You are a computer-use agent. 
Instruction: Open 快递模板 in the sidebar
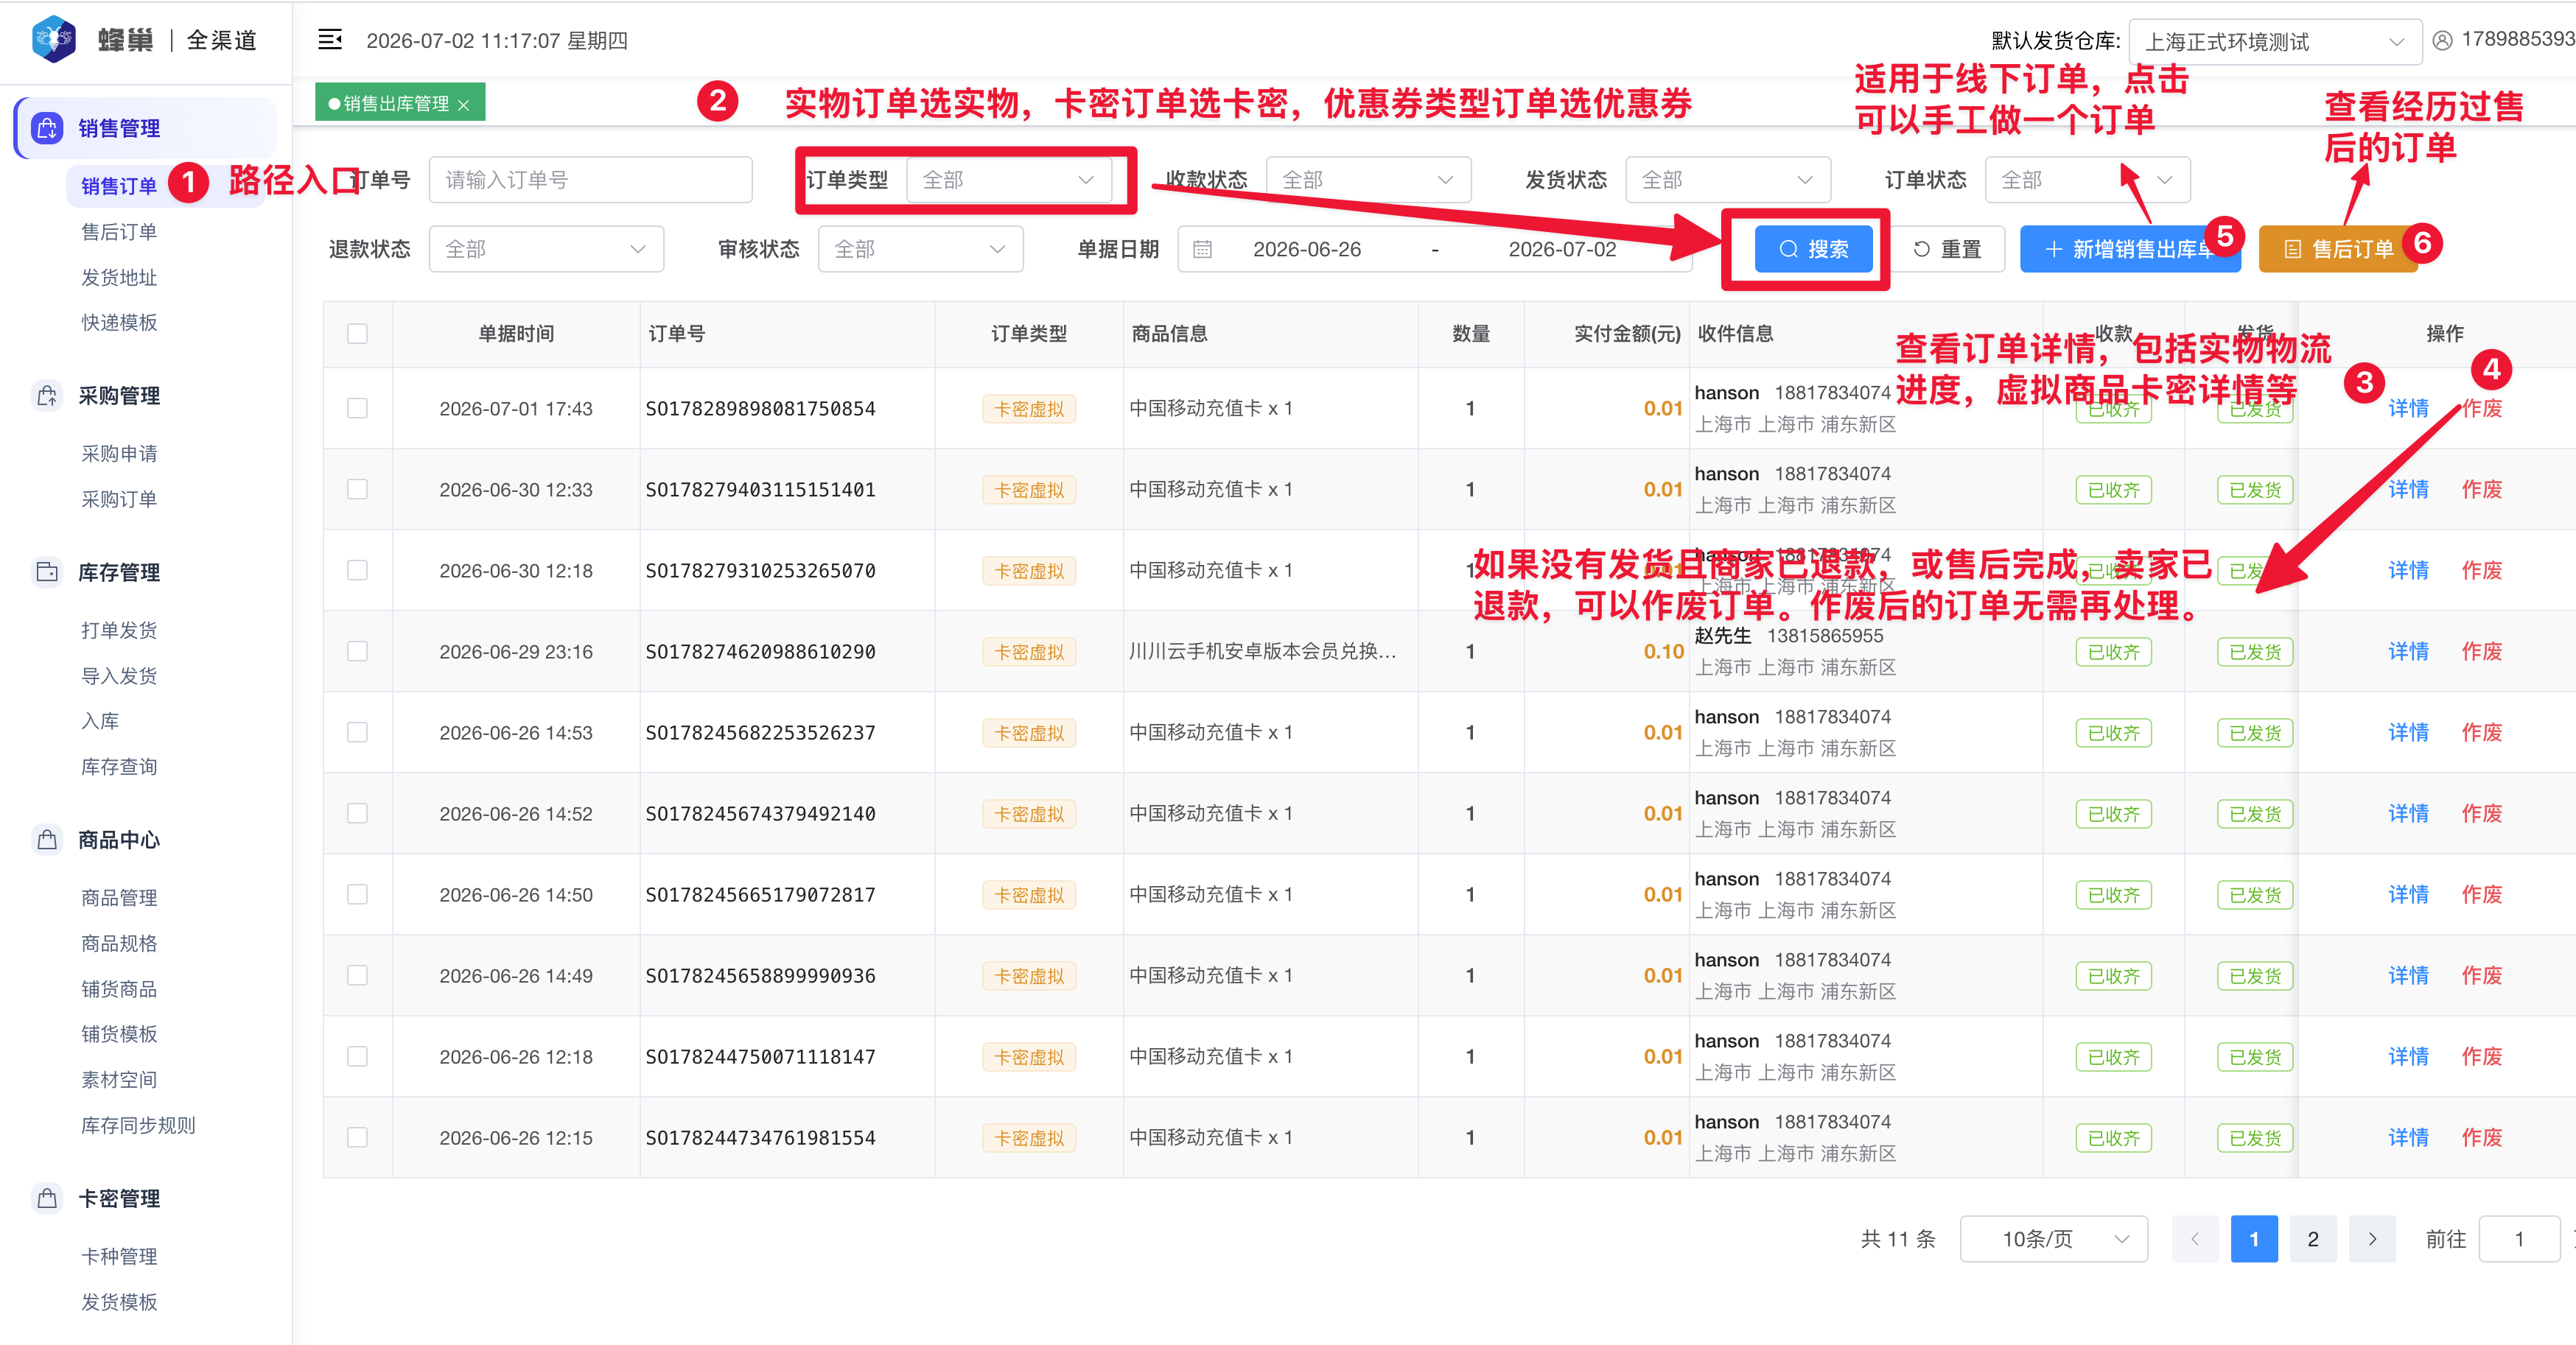coord(119,322)
